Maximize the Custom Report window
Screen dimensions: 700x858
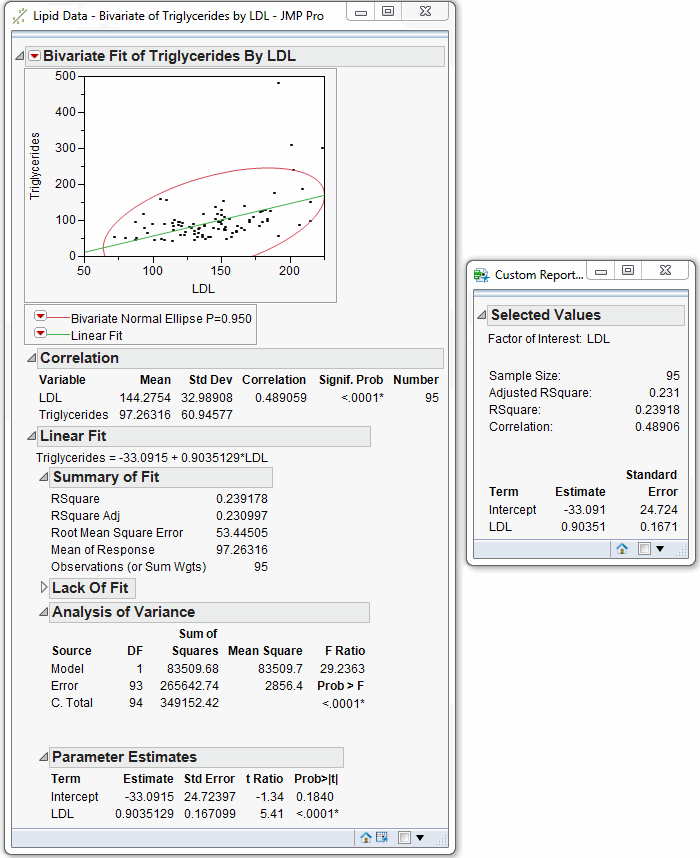tap(628, 271)
